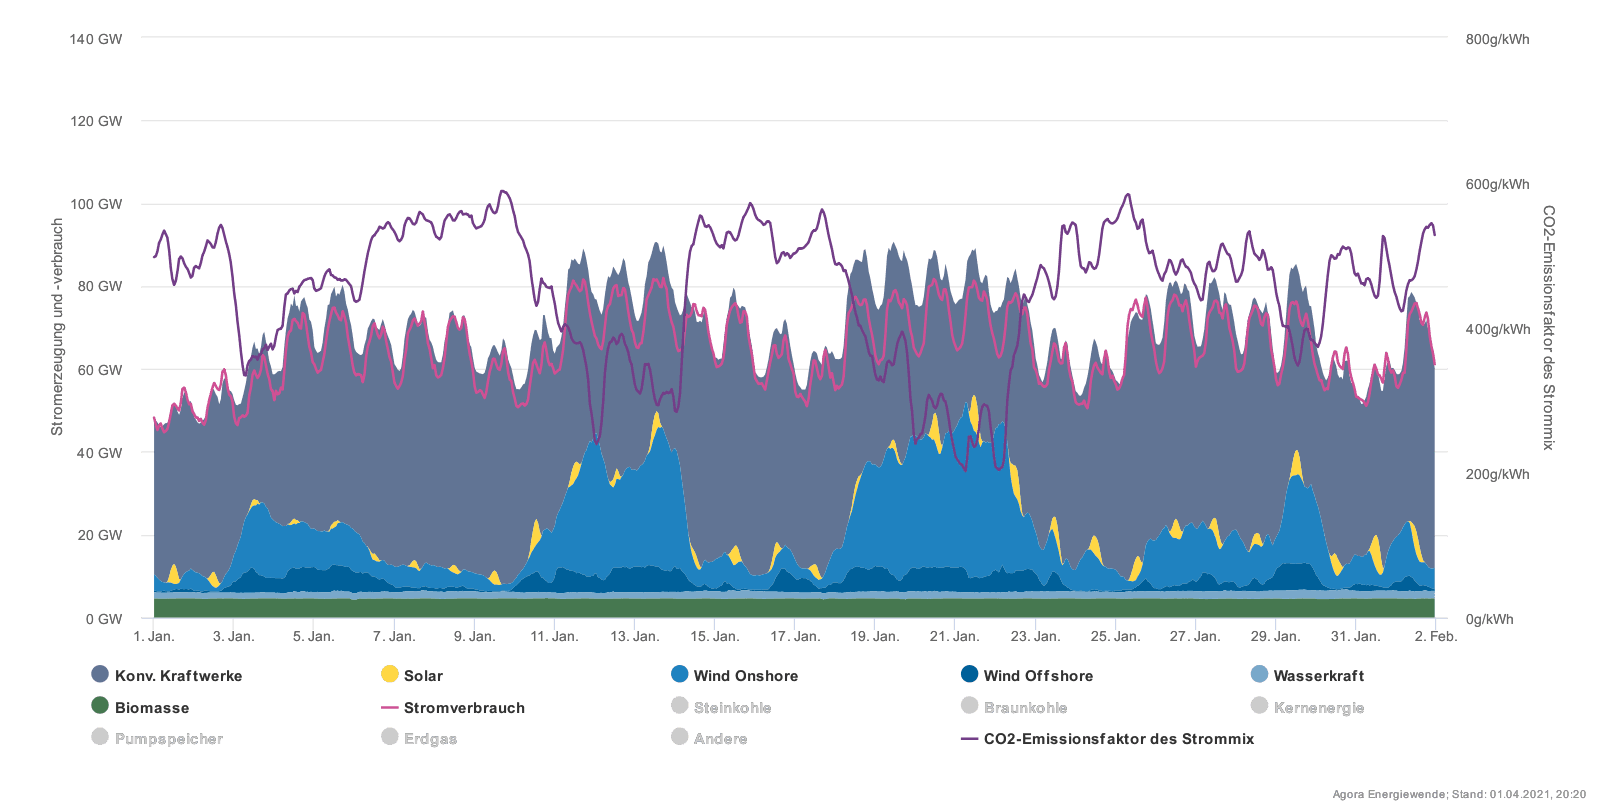Screen dimensions: 1600x804
Task: Toggle the Konv. Kraftwerke legend entry
Action: (167, 675)
